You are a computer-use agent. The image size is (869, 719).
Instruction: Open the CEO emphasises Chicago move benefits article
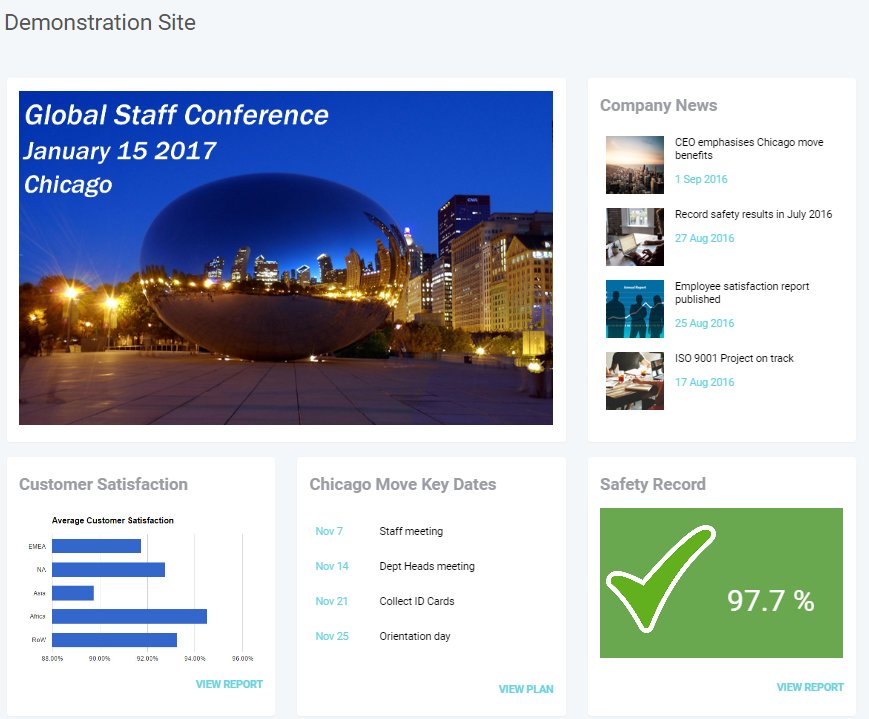(x=745, y=148)
